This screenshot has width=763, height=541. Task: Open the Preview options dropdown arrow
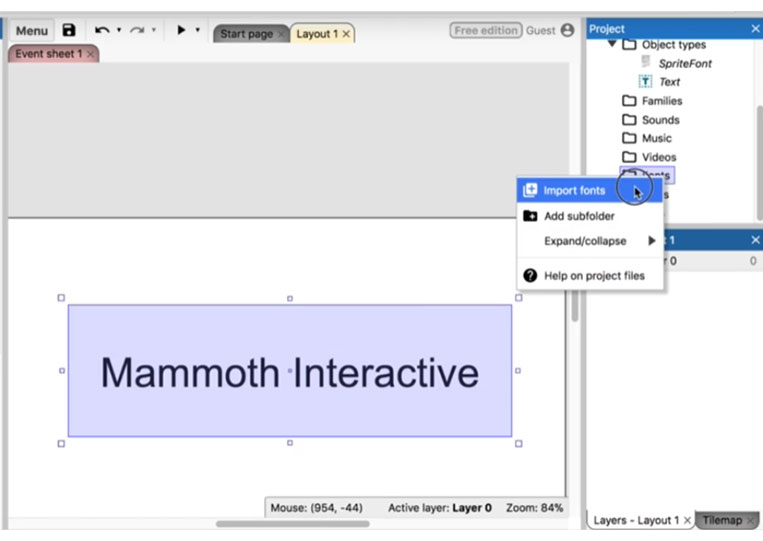click(198, 30)
